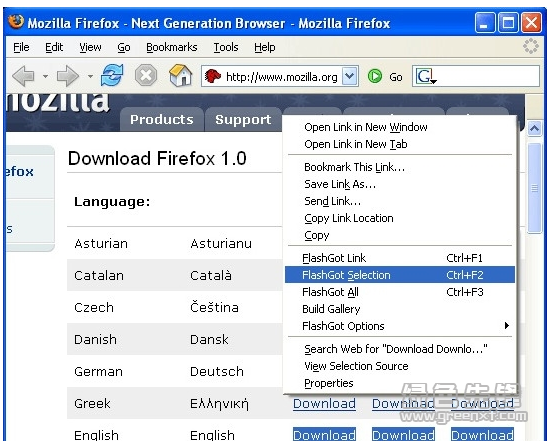Image resolution: width=549 pixels, height=441 pixels.
Task: Select FlashGot Selection
Action: tap(400, 275)
